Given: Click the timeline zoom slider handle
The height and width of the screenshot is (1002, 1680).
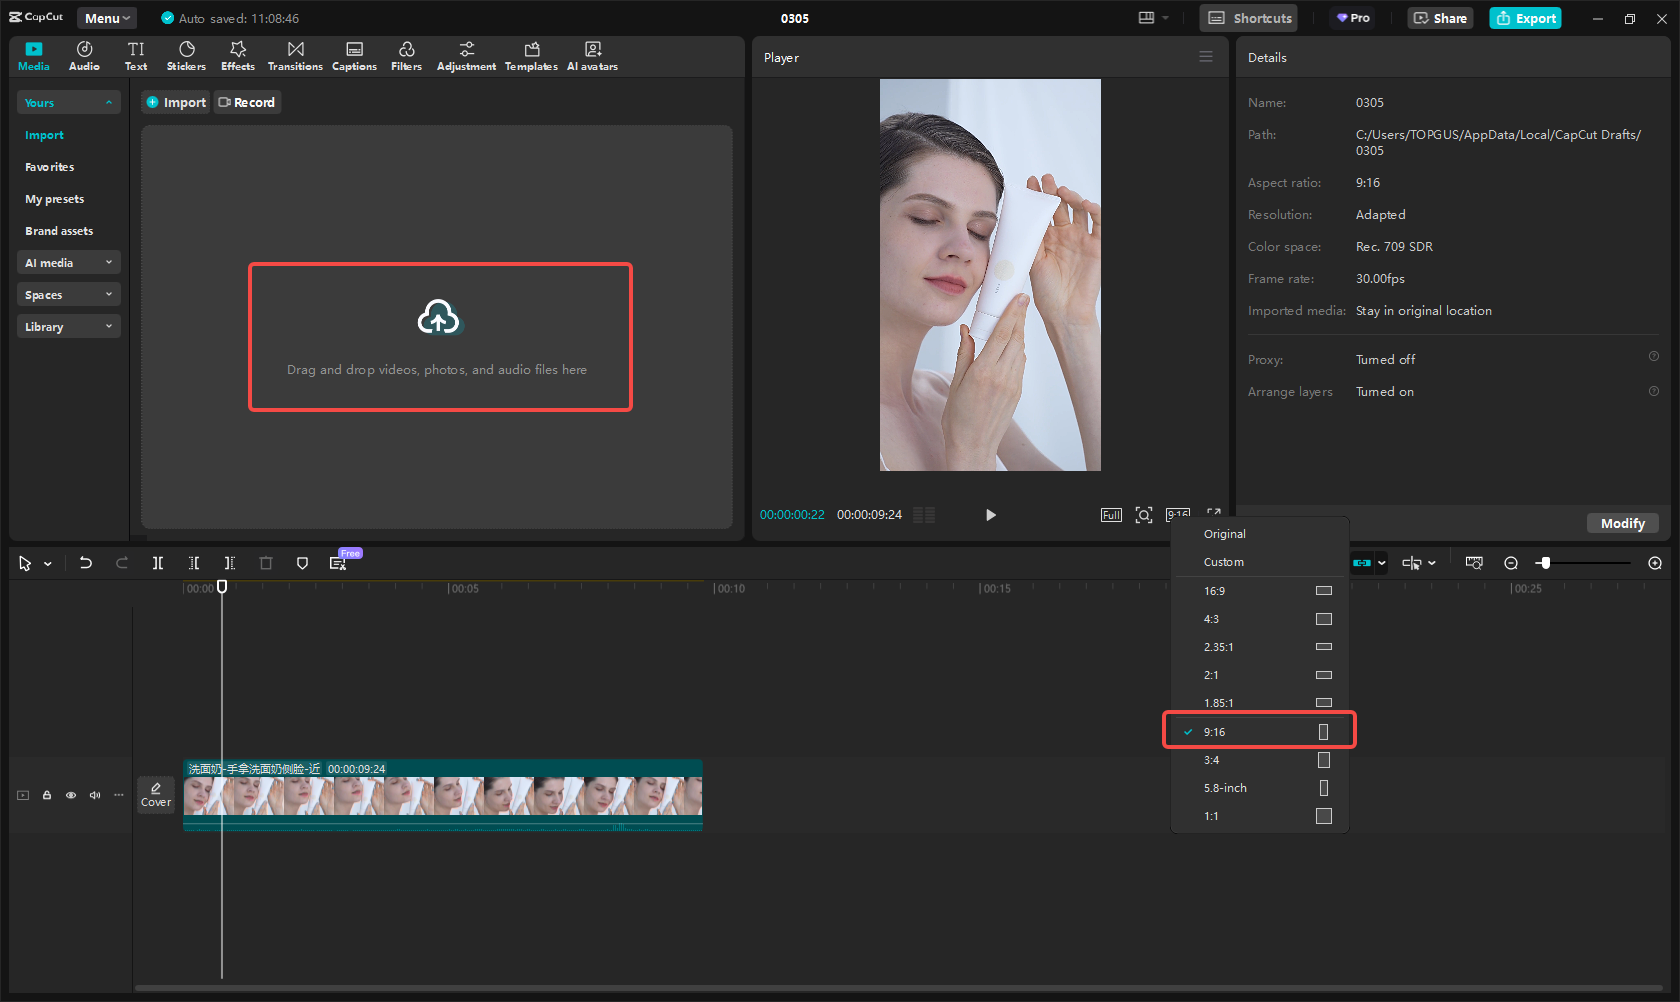Looking at the screenshot, I should pos(1545,563).
